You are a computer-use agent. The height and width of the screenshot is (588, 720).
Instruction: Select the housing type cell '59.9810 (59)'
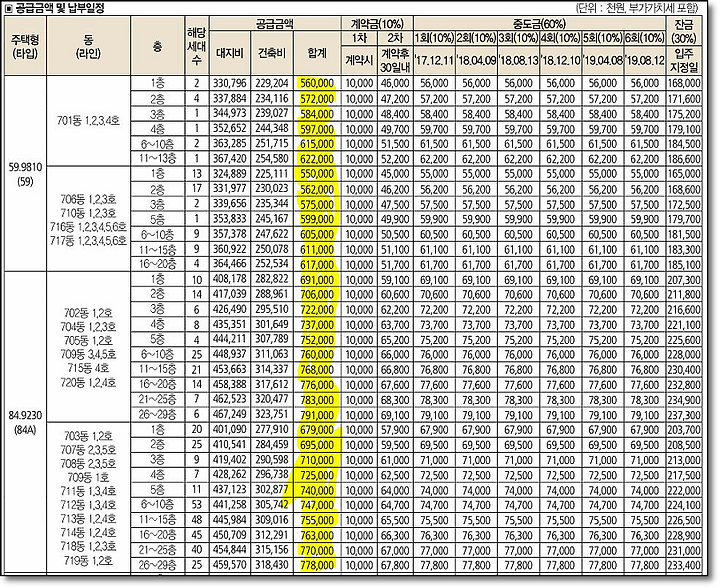(25, 174)
